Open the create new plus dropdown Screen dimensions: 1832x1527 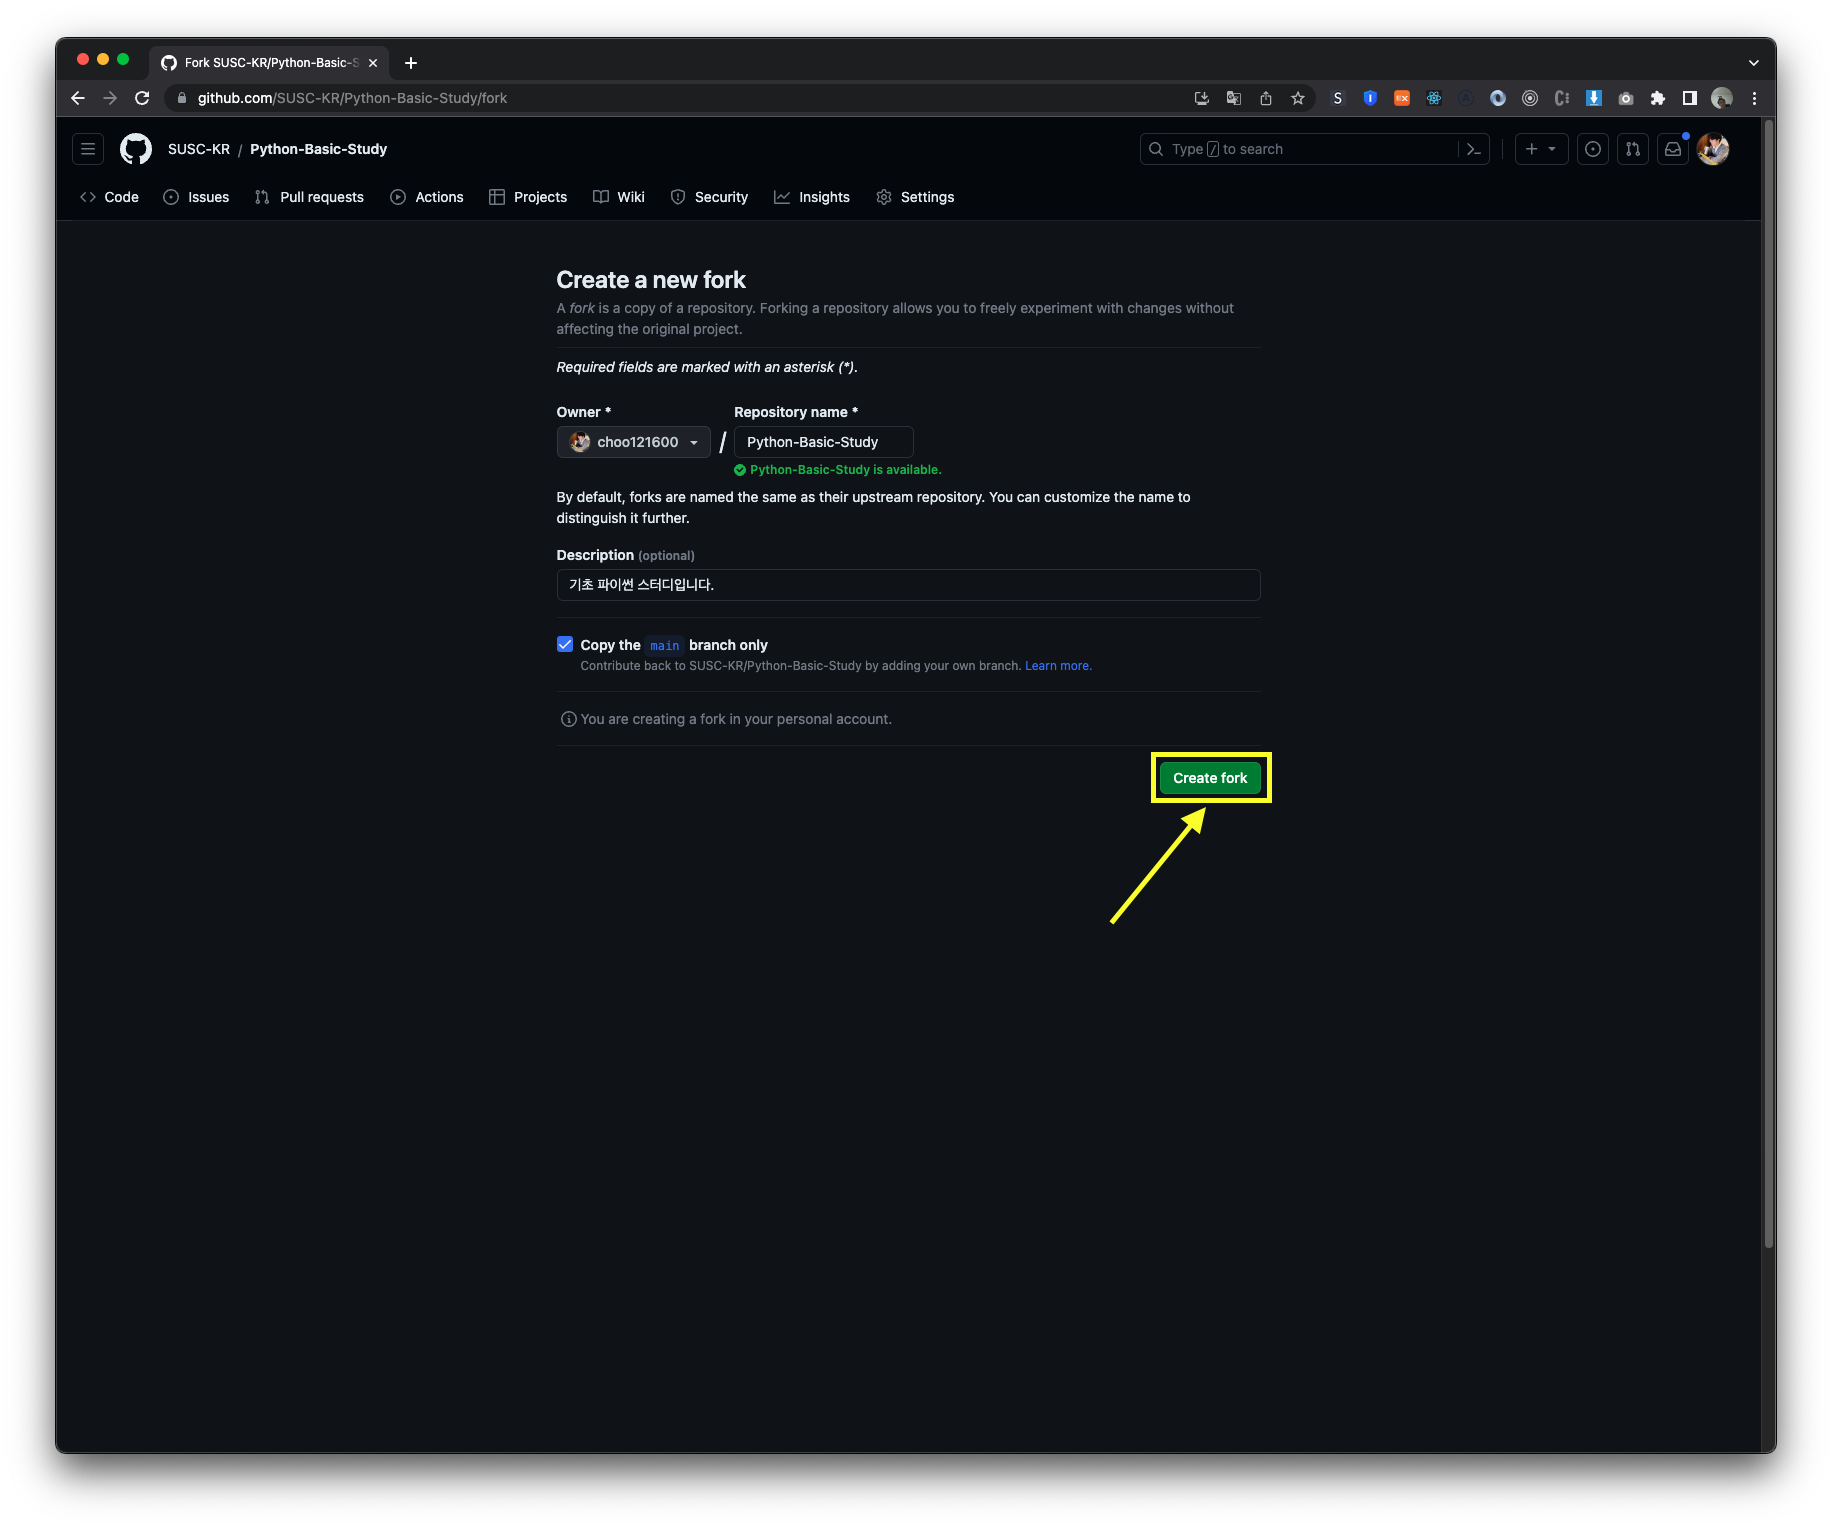1541,148
